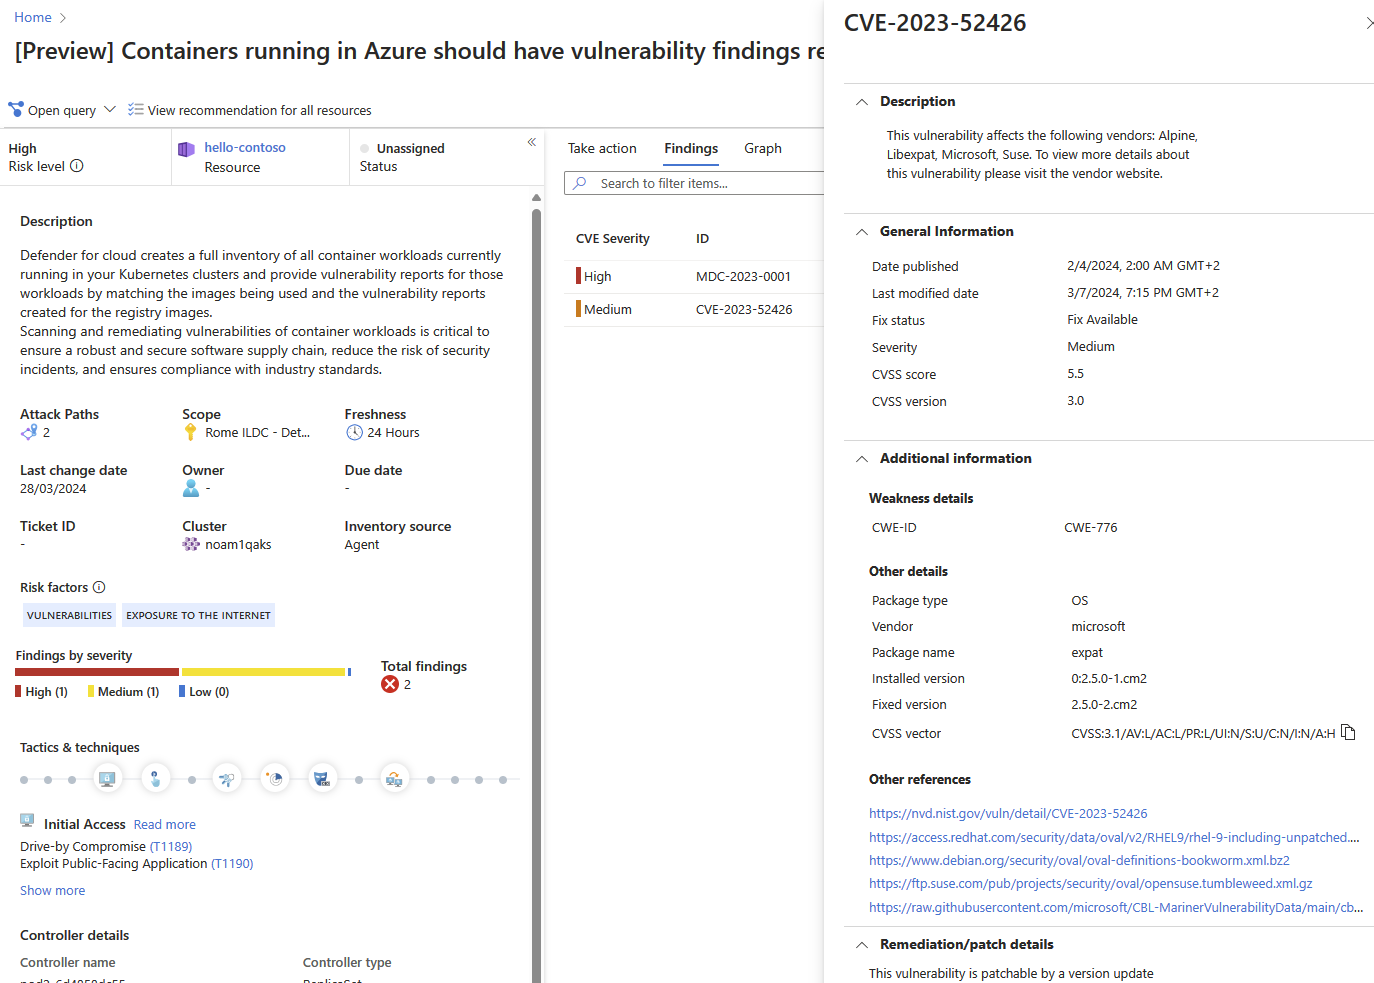Collapse the General Information section
The width and height of the screenshot is (1374, 983).
pyautogui.click(x=862, y=232)
